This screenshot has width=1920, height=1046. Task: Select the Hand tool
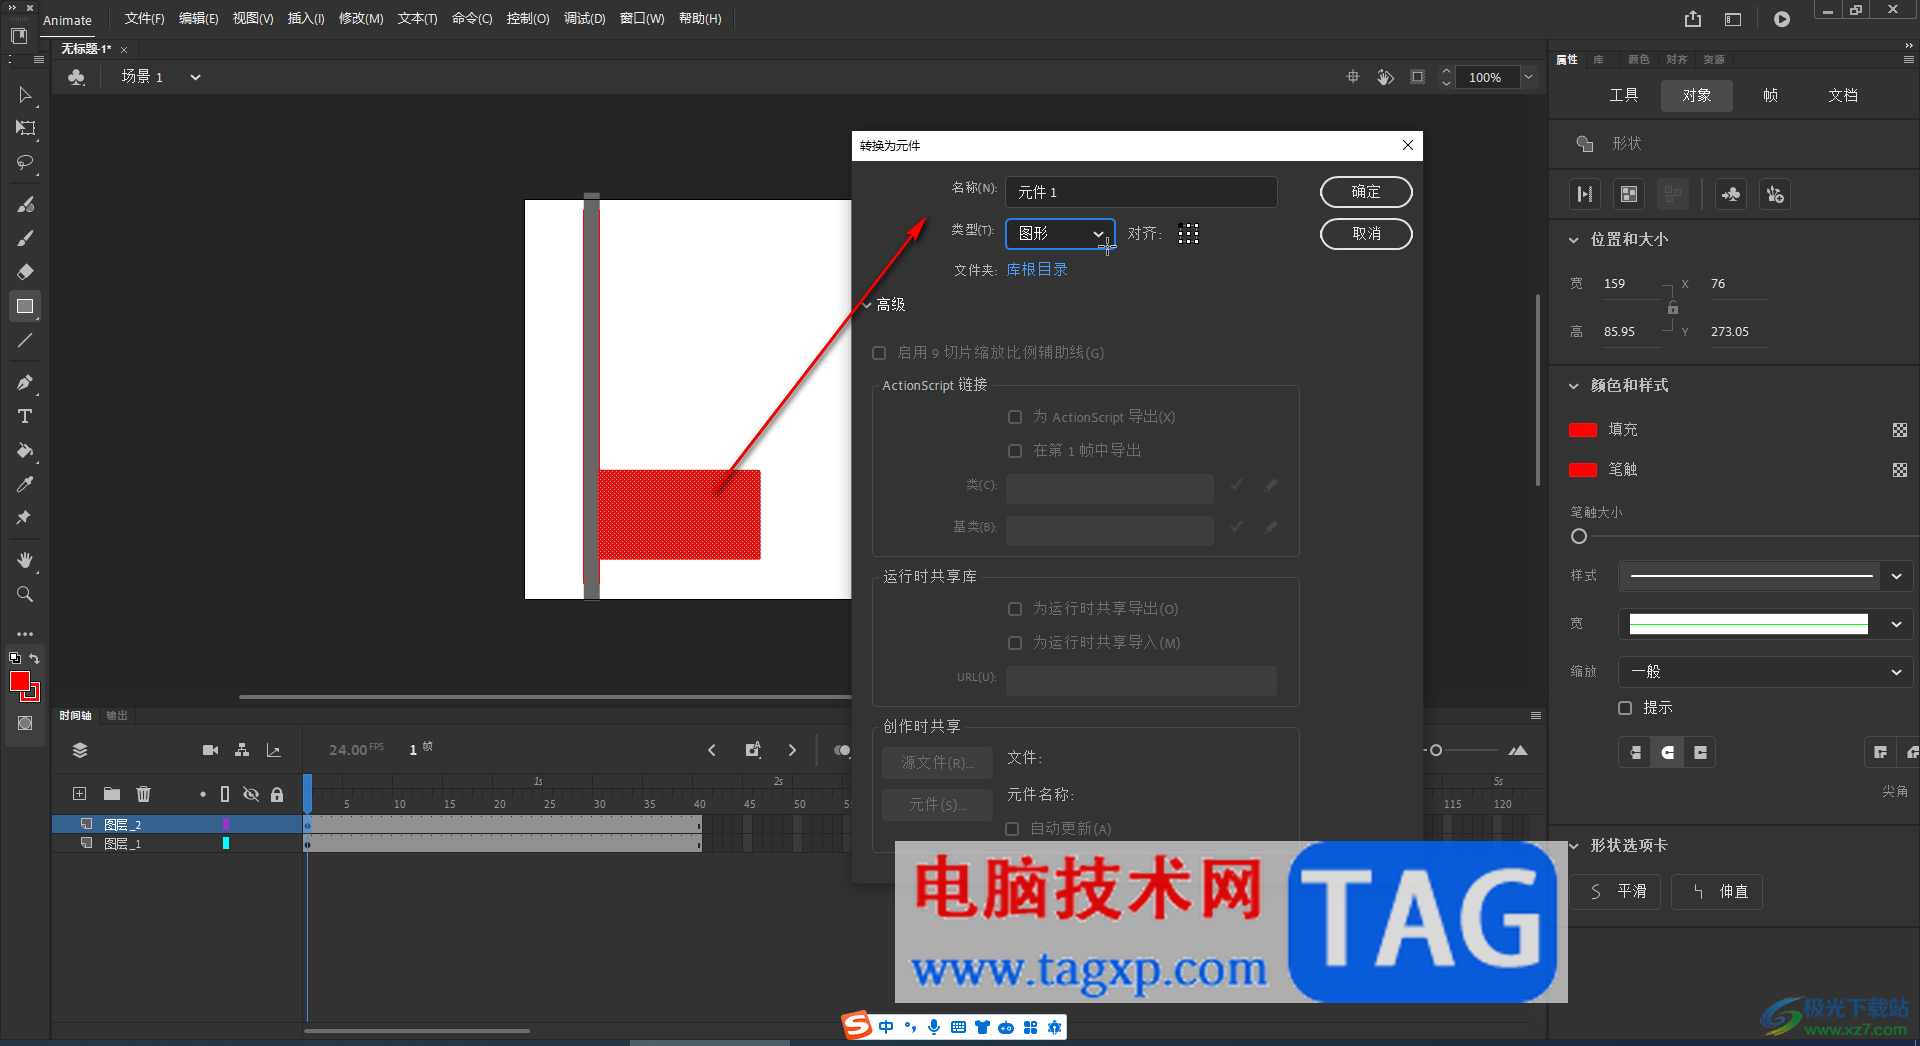pos(25,560)
